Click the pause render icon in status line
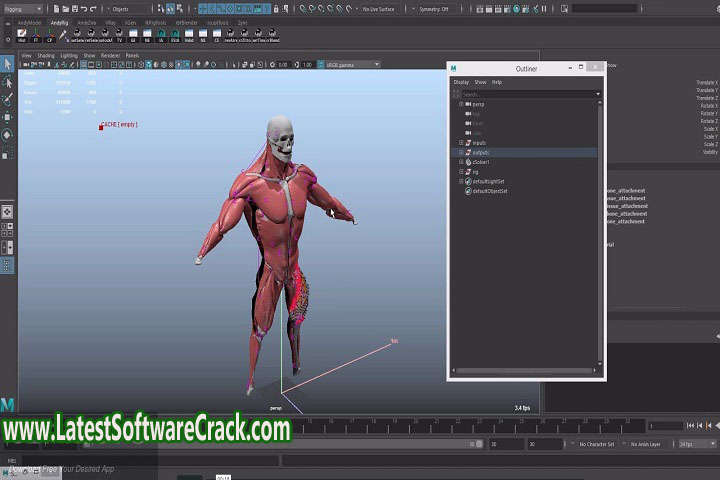This screenshot has width=720, height=480. [x=544, y=9]
